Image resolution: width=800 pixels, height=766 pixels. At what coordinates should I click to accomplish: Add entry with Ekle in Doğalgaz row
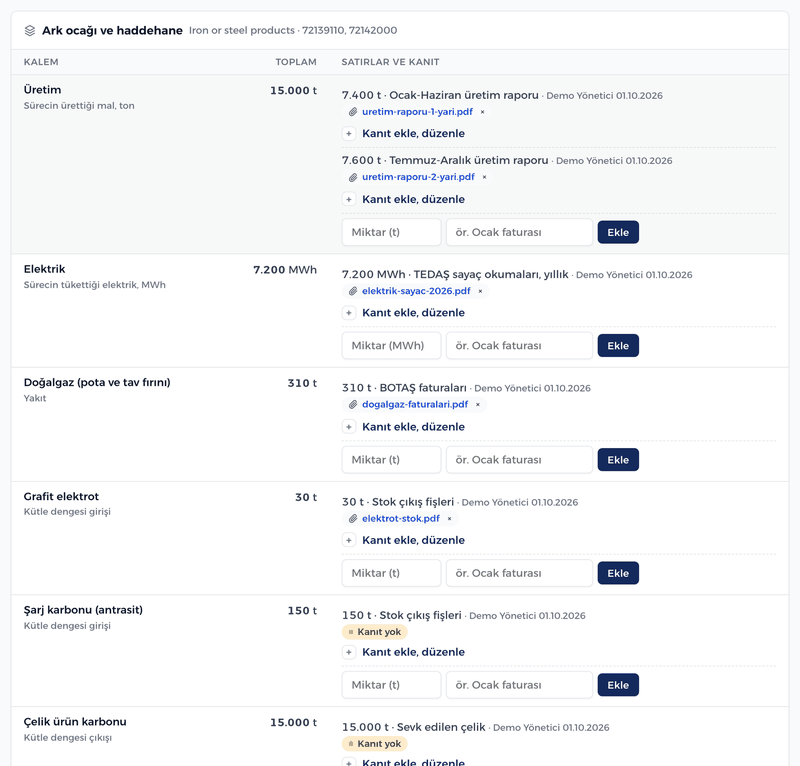(618, 460)
